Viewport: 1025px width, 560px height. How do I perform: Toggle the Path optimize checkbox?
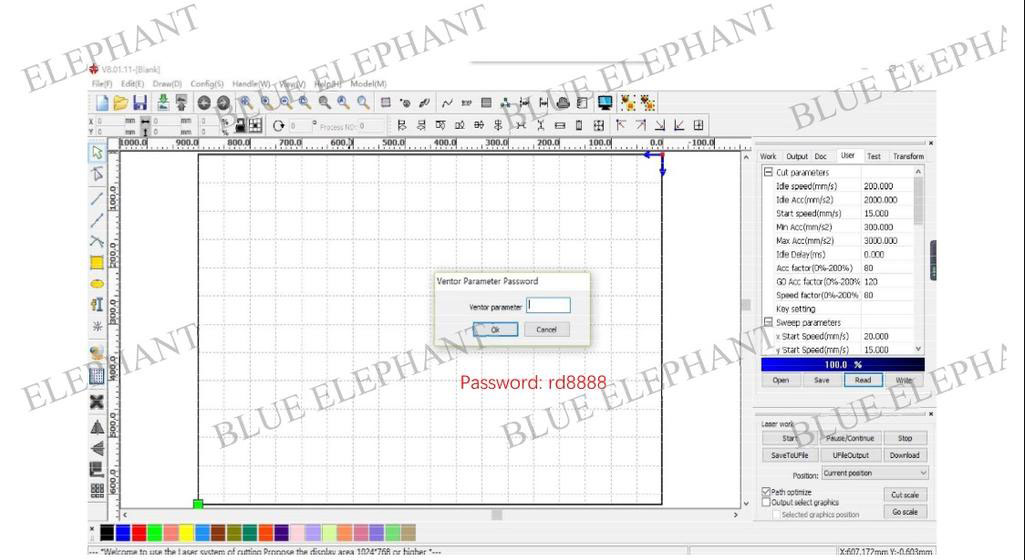pos(765,491)
